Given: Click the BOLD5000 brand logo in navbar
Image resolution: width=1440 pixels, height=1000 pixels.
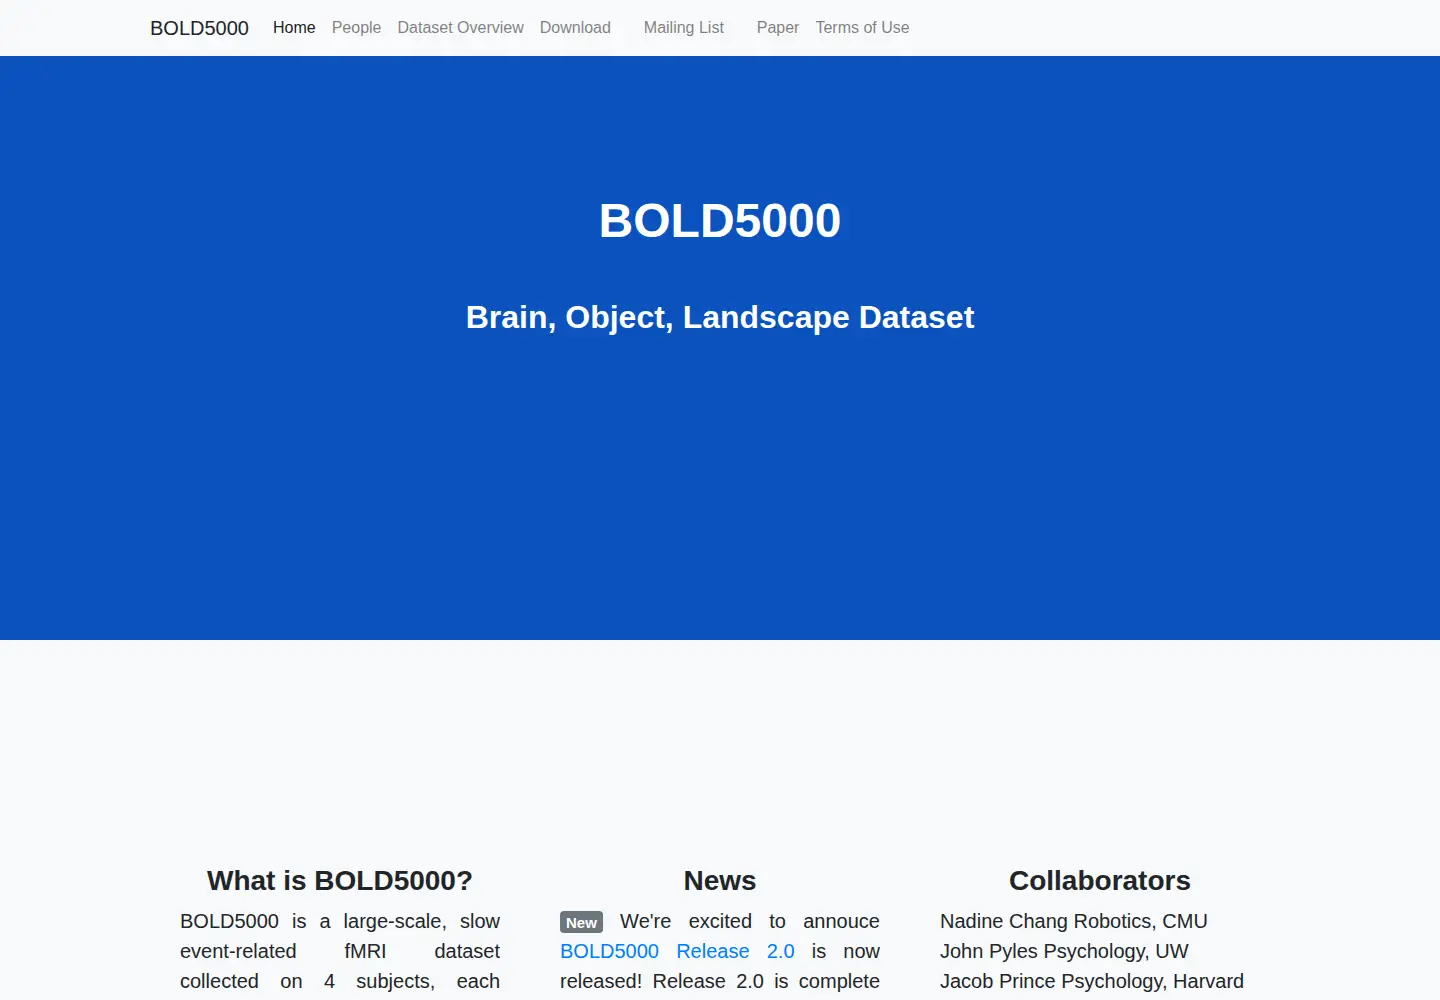Looking at the screenshot, I should click(199, 28).
